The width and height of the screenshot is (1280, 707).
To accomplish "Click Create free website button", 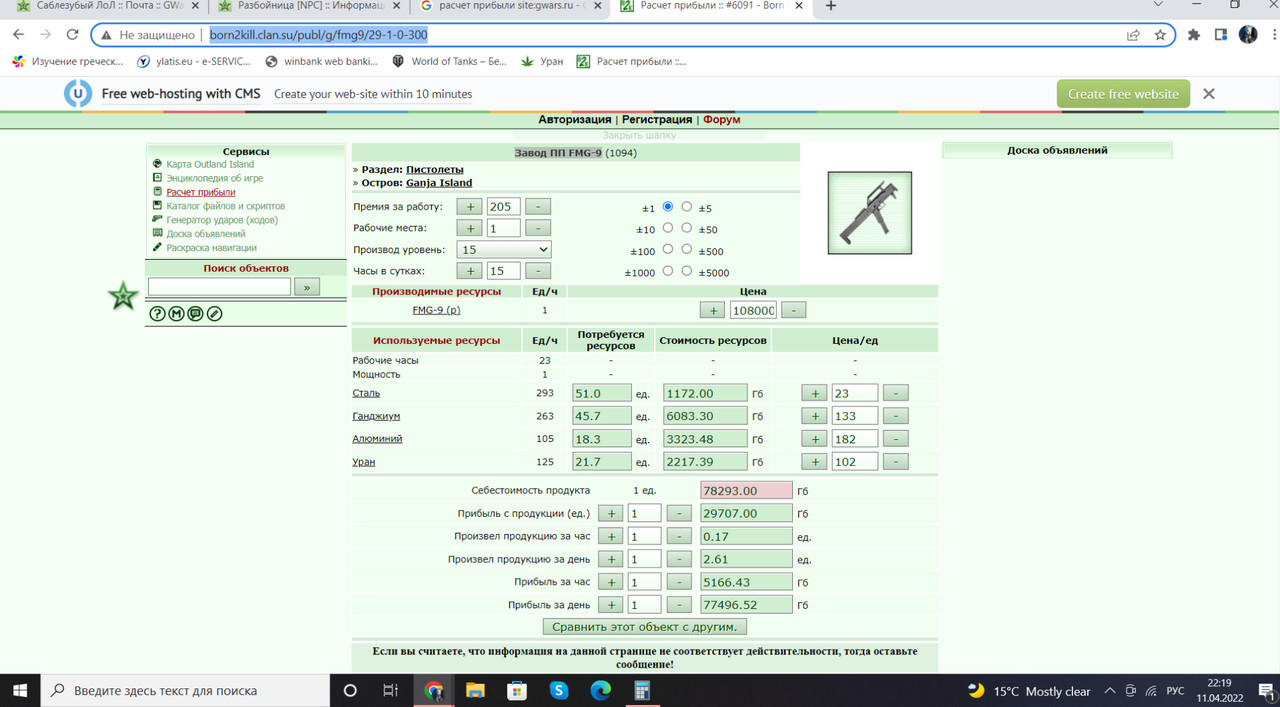I will pyautogui.click(x=1123, y=94).
